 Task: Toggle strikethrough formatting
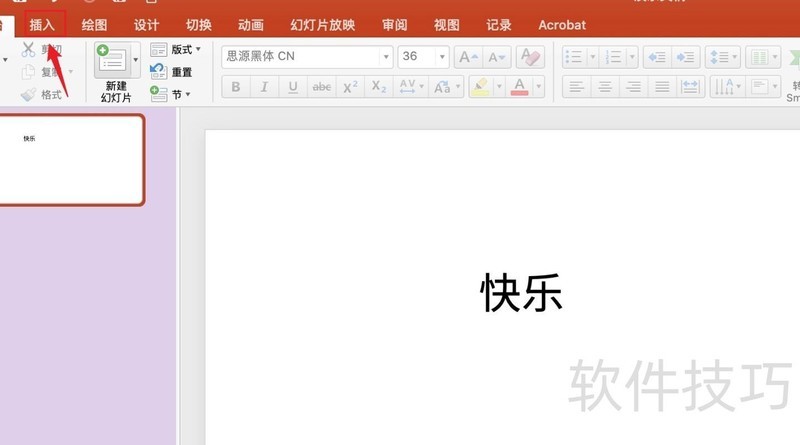click(x=321, y=87)
